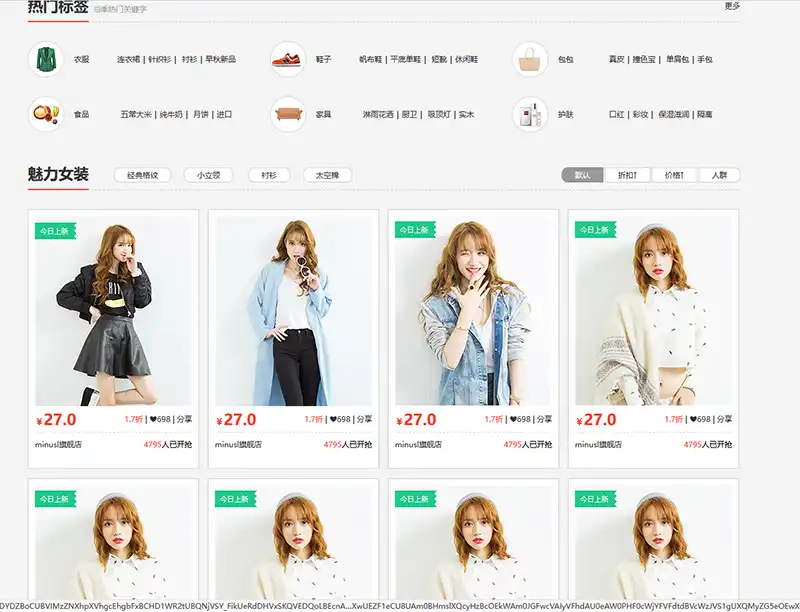Screen dimensions: 800x612
Task: Select the 人群 sort option
Action: pos(719,175)
